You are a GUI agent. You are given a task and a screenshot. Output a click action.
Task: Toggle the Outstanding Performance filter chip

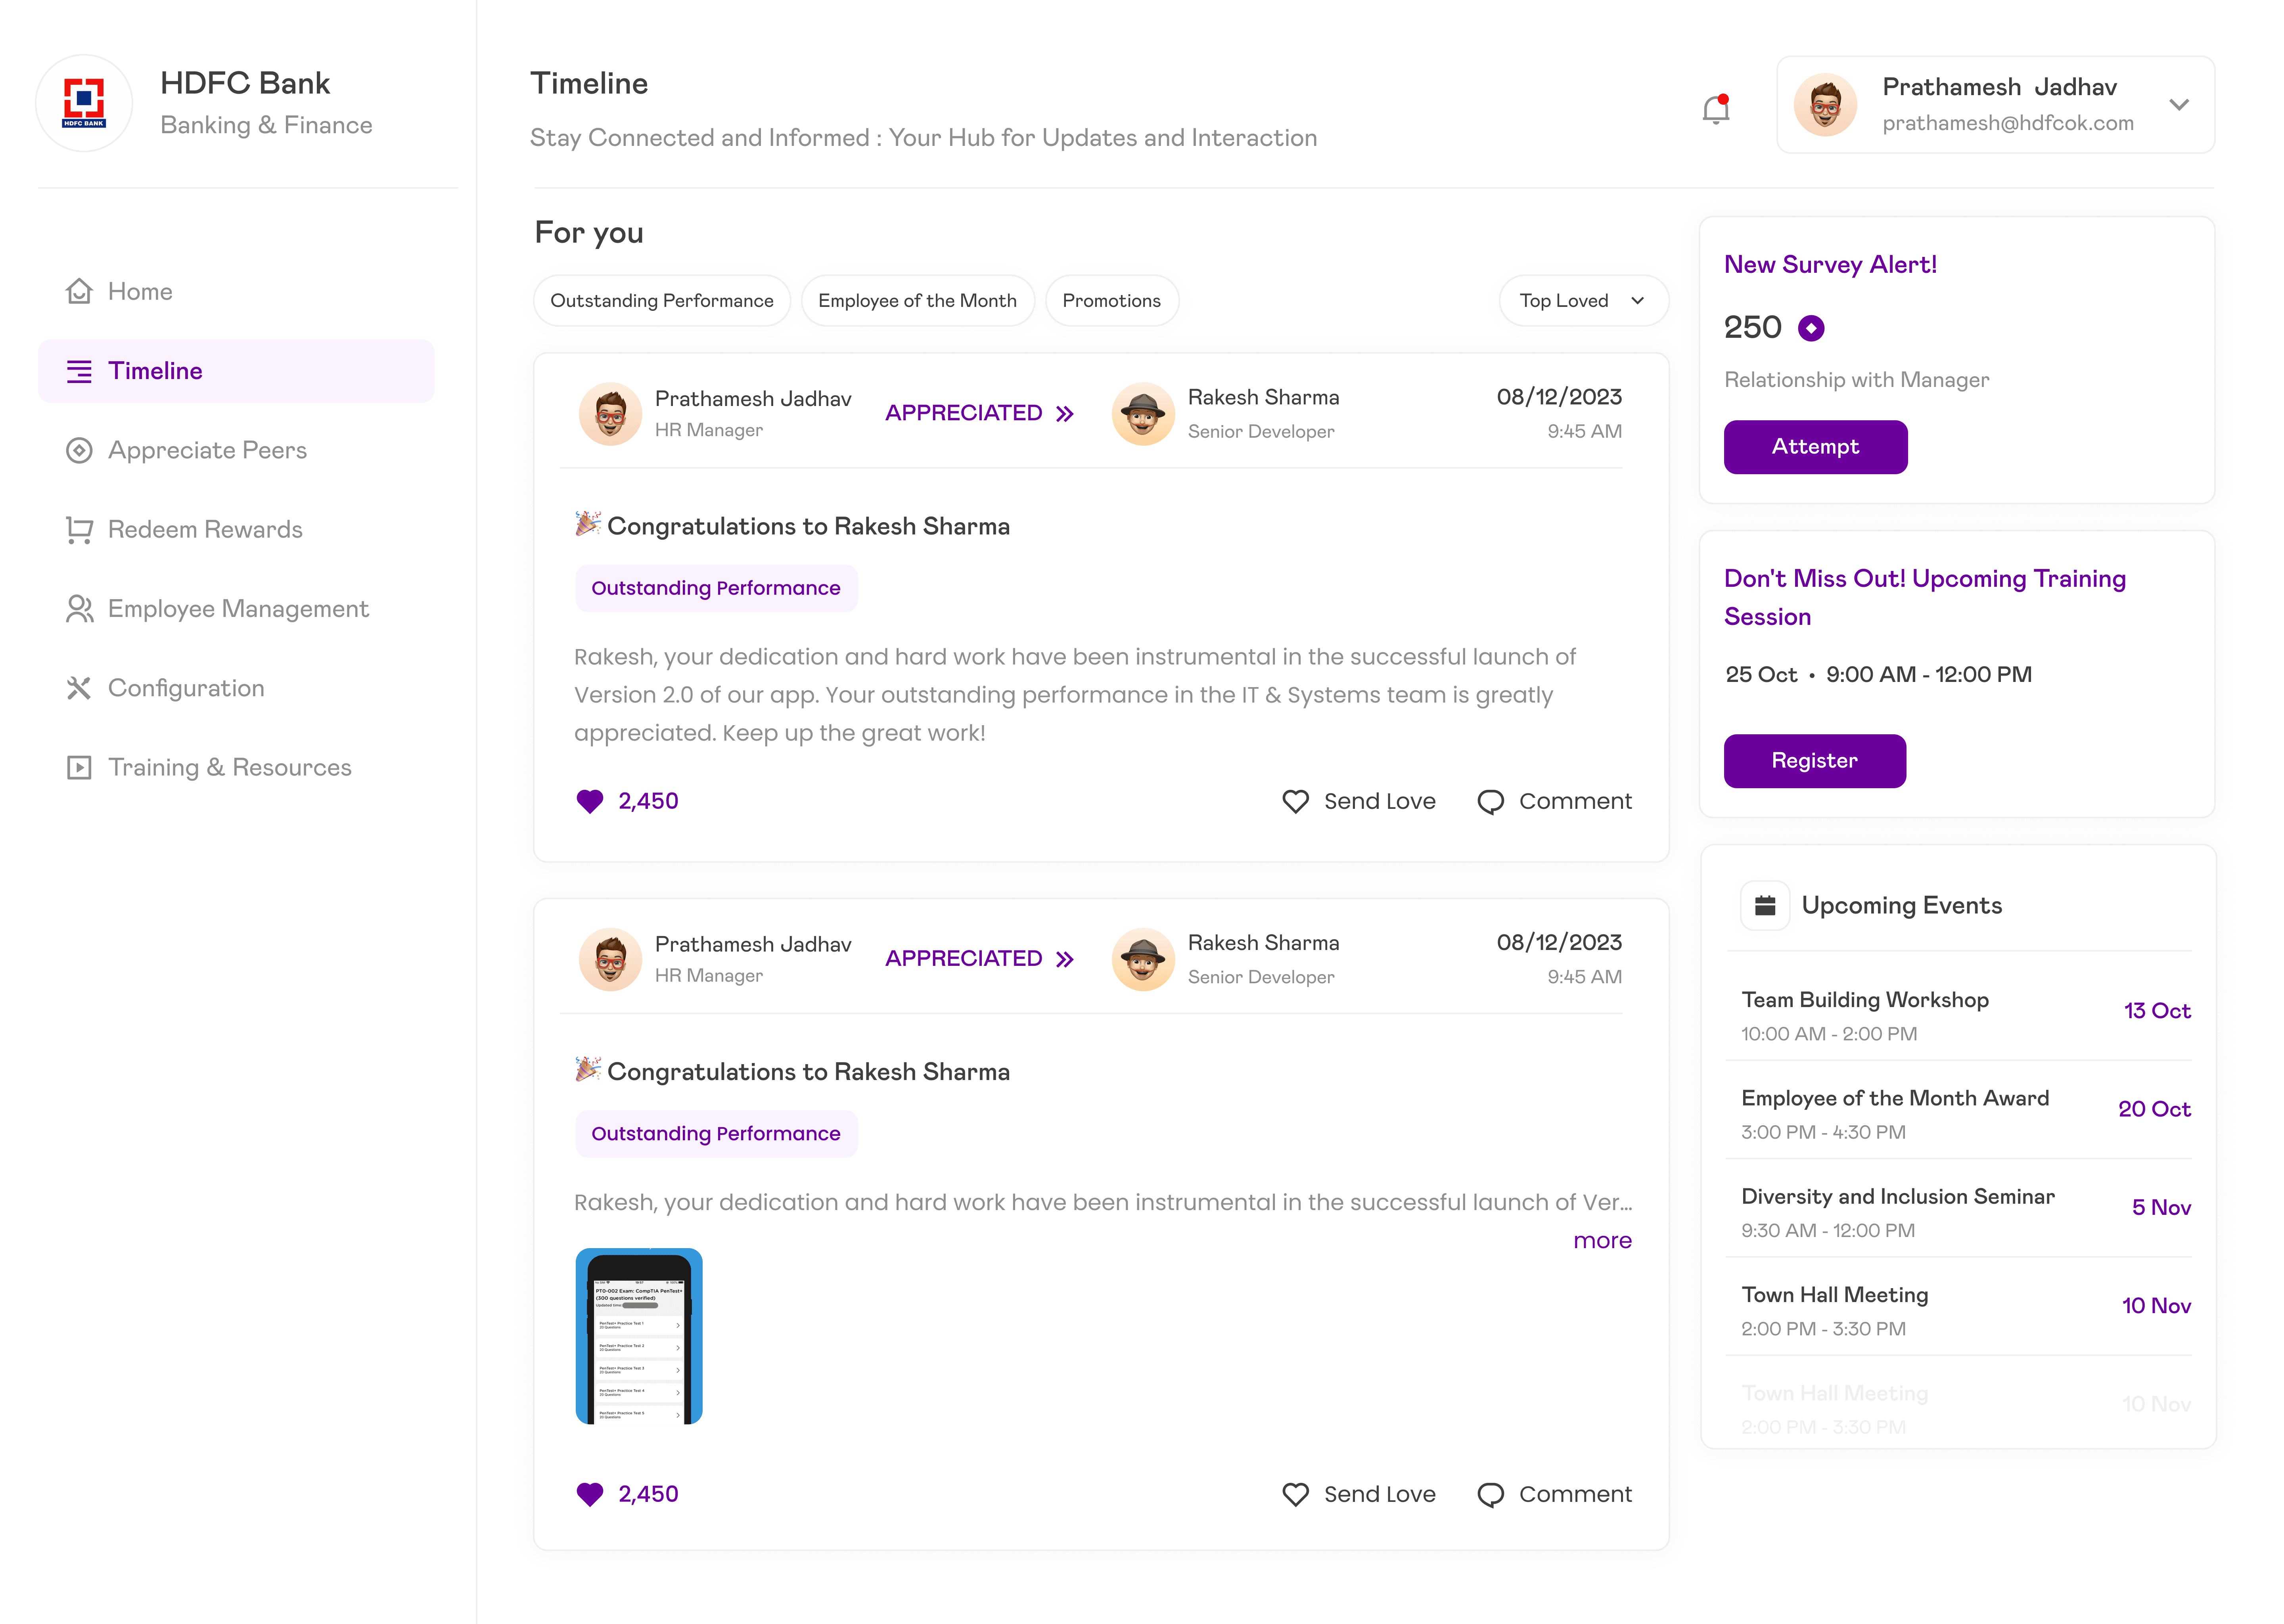pos(661,301)
